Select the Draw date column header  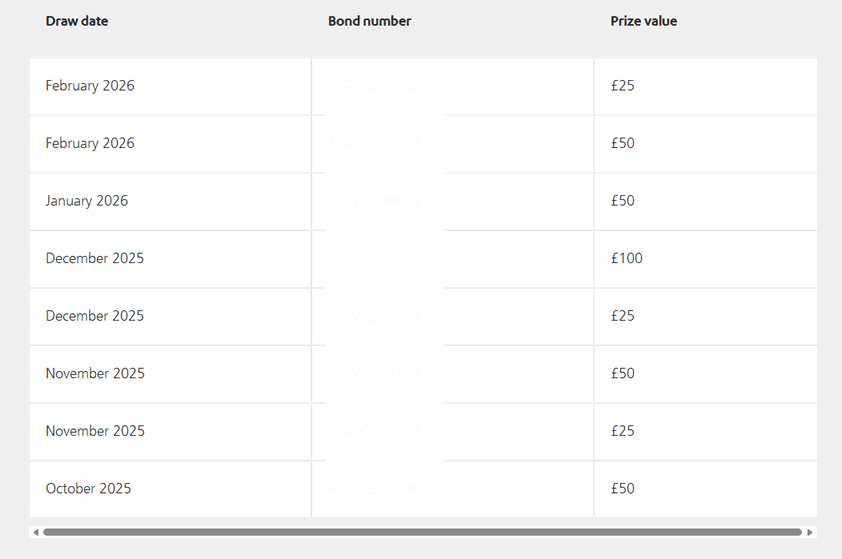(77, 21)
